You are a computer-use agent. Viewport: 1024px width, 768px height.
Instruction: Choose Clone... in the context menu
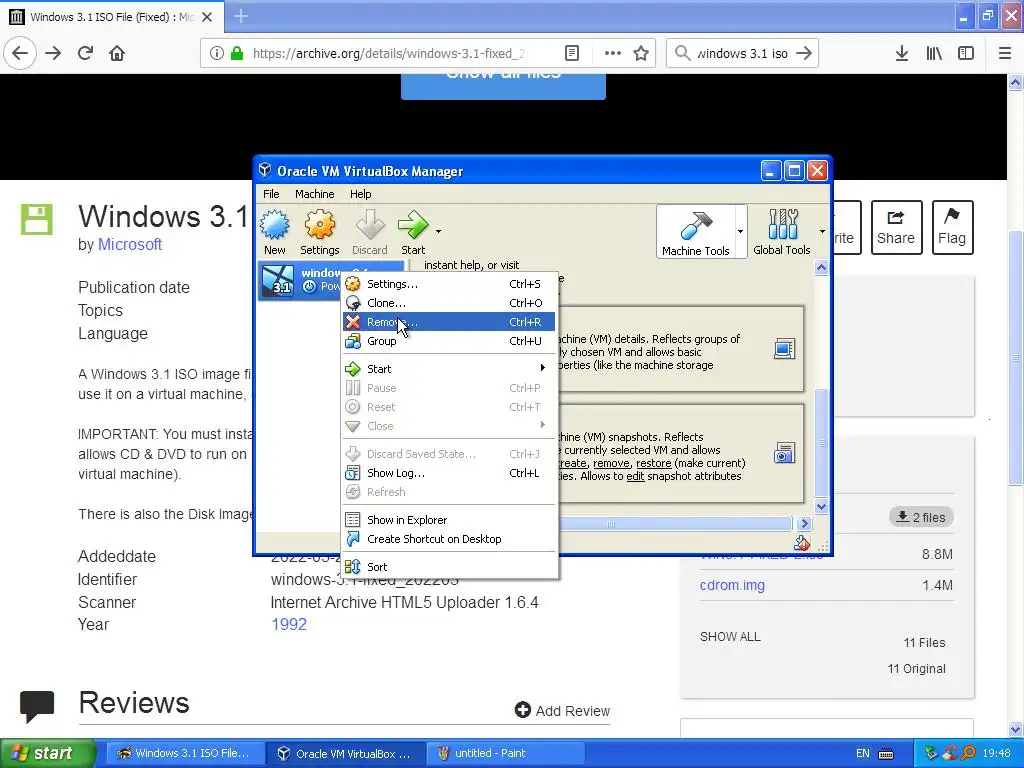449,303
